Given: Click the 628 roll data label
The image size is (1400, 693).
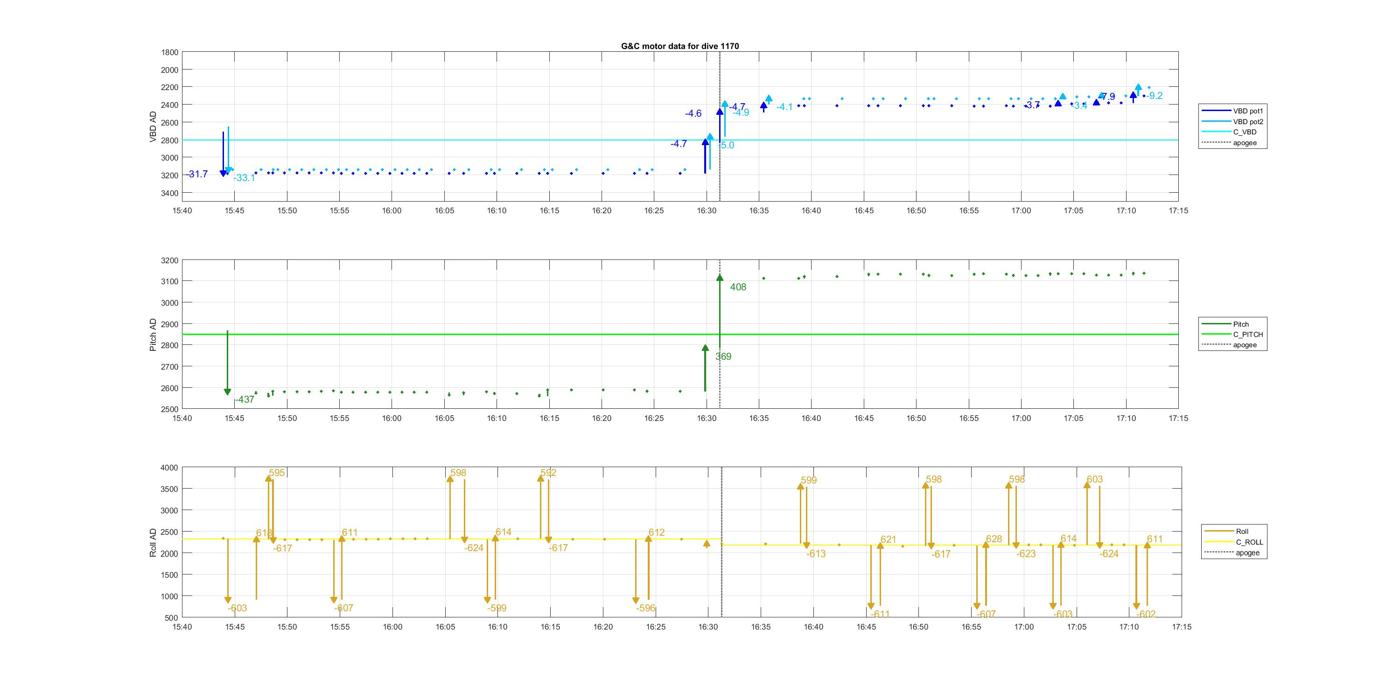Looking at the screenshot, I should pos(993,540).
